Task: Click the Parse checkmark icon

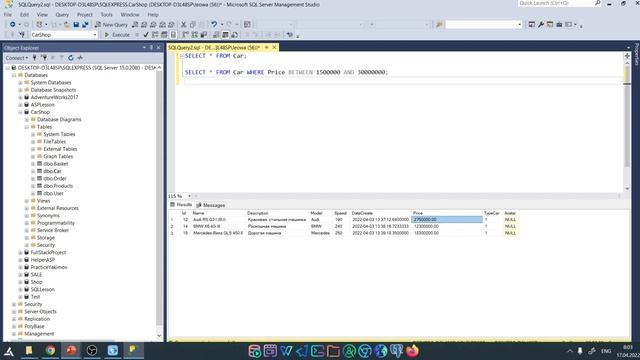Action: [146, 35]
